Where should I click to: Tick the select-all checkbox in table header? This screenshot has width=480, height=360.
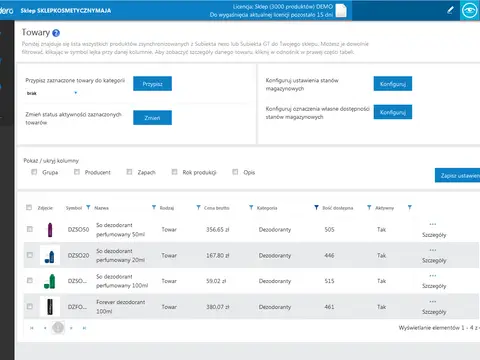[x=29, y=208]
